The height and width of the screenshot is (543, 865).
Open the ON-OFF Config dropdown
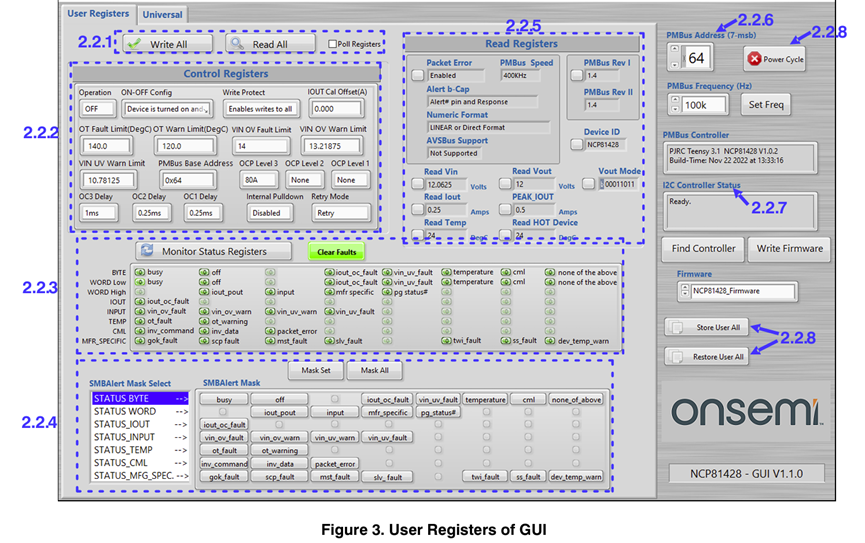[166, 108]
